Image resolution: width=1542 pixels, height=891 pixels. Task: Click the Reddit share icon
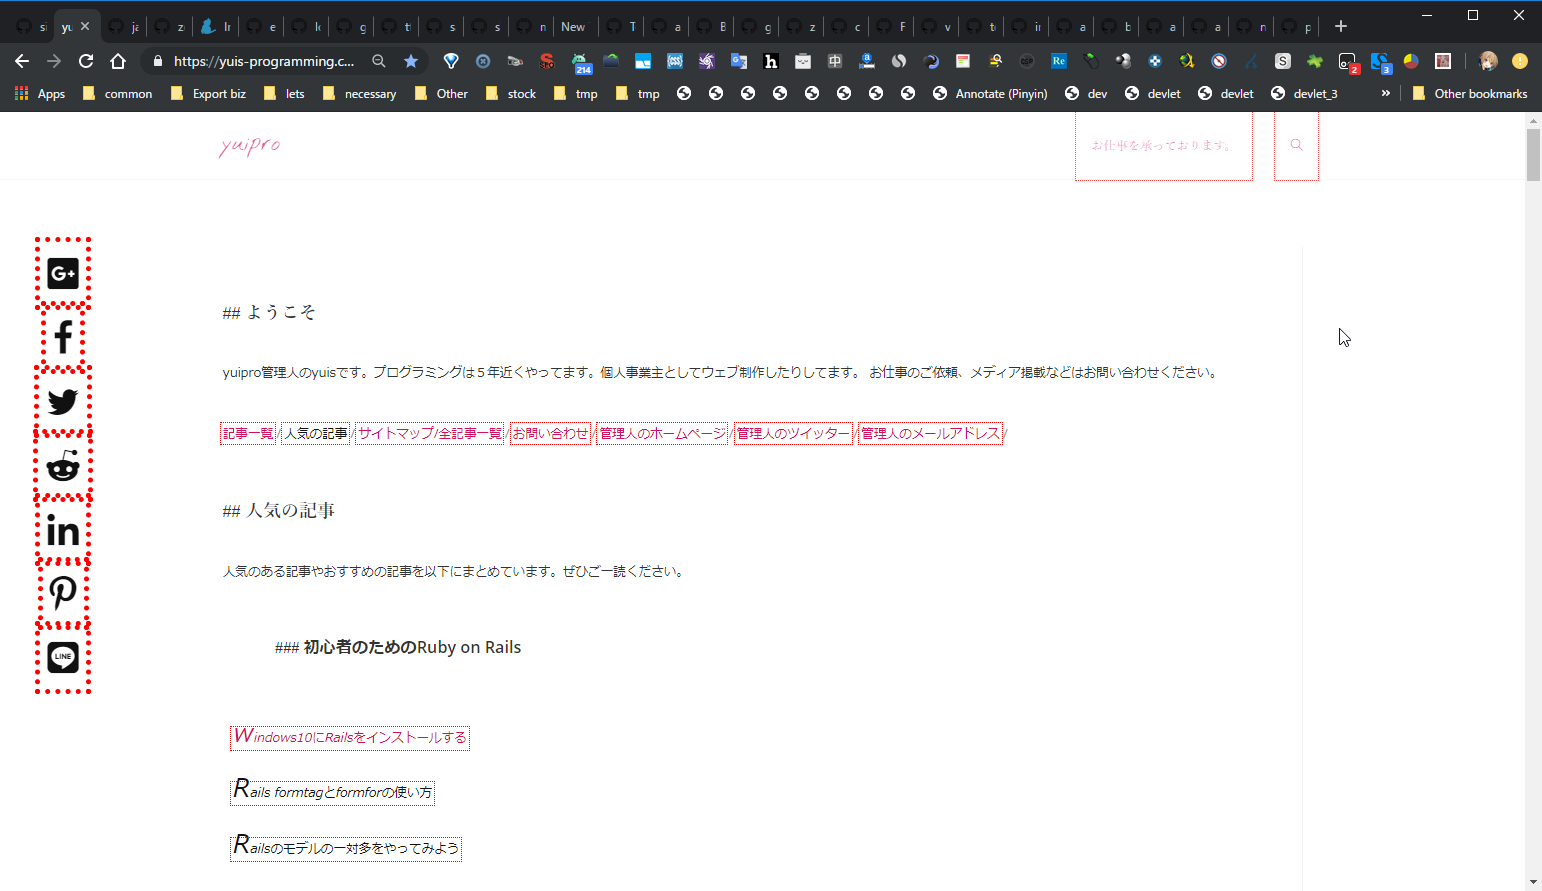[63, 466]
